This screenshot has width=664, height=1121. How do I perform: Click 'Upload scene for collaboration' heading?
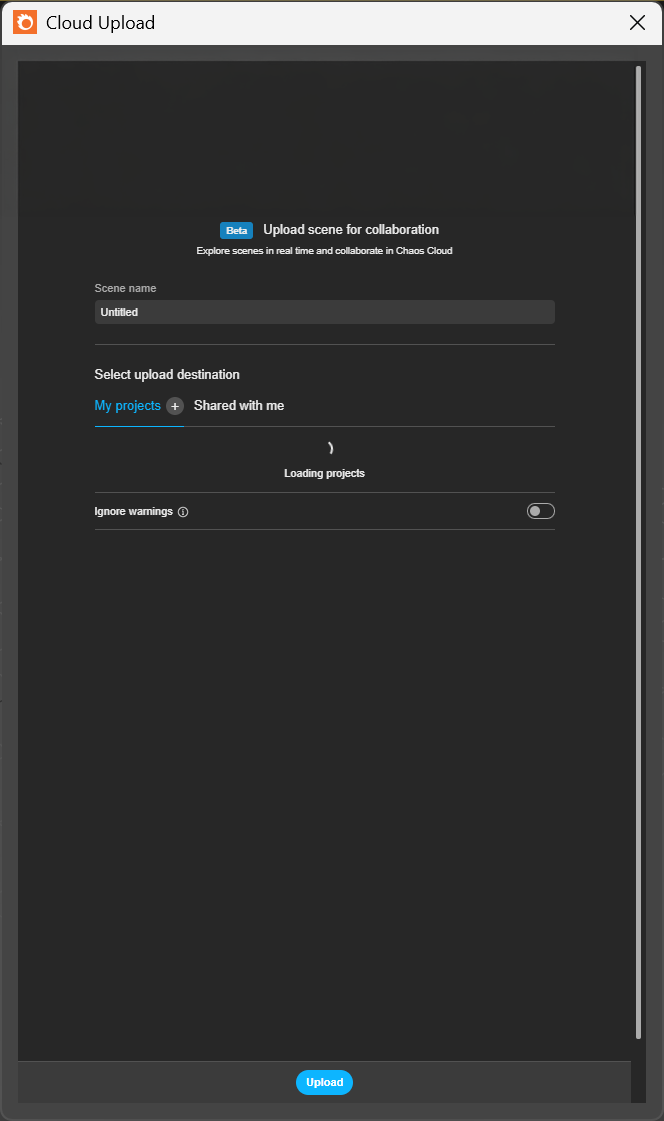coord(351,229)
